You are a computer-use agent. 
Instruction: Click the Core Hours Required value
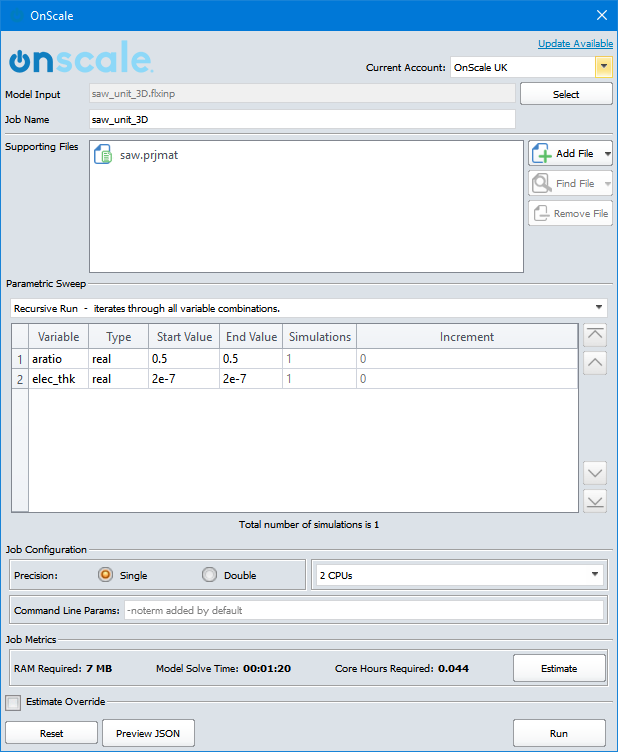pos(453,668)
